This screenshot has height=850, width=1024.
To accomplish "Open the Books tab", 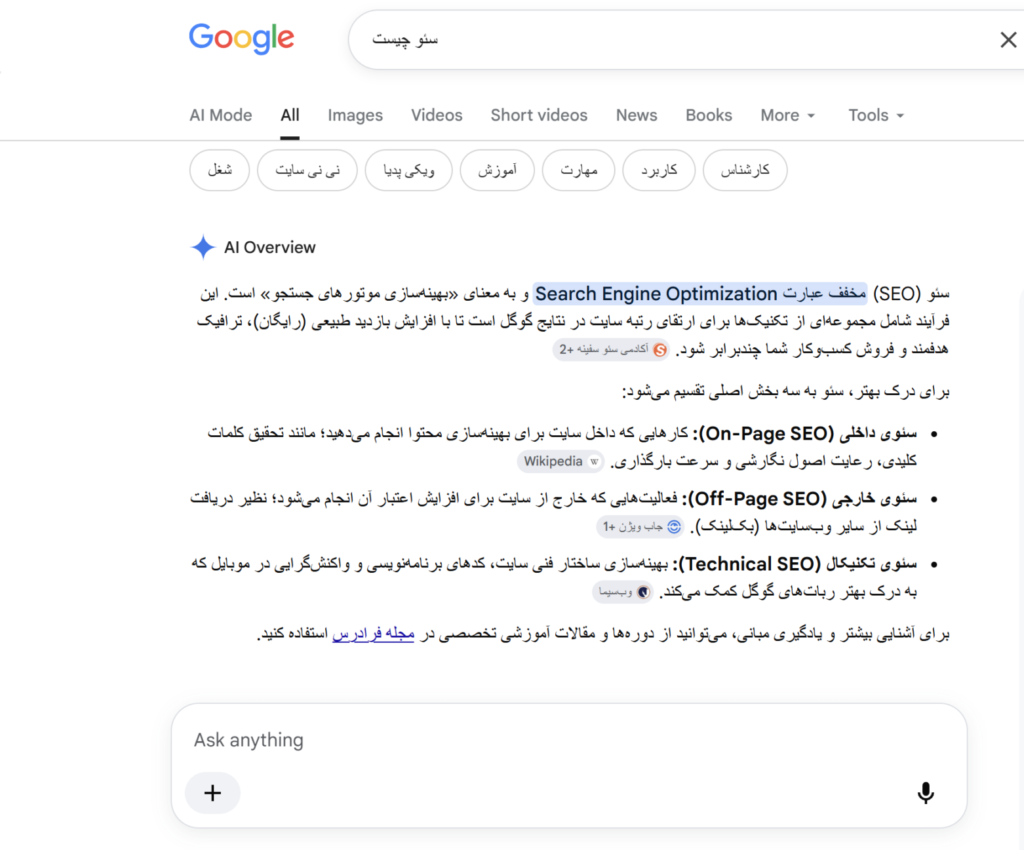I will (709, 116).
